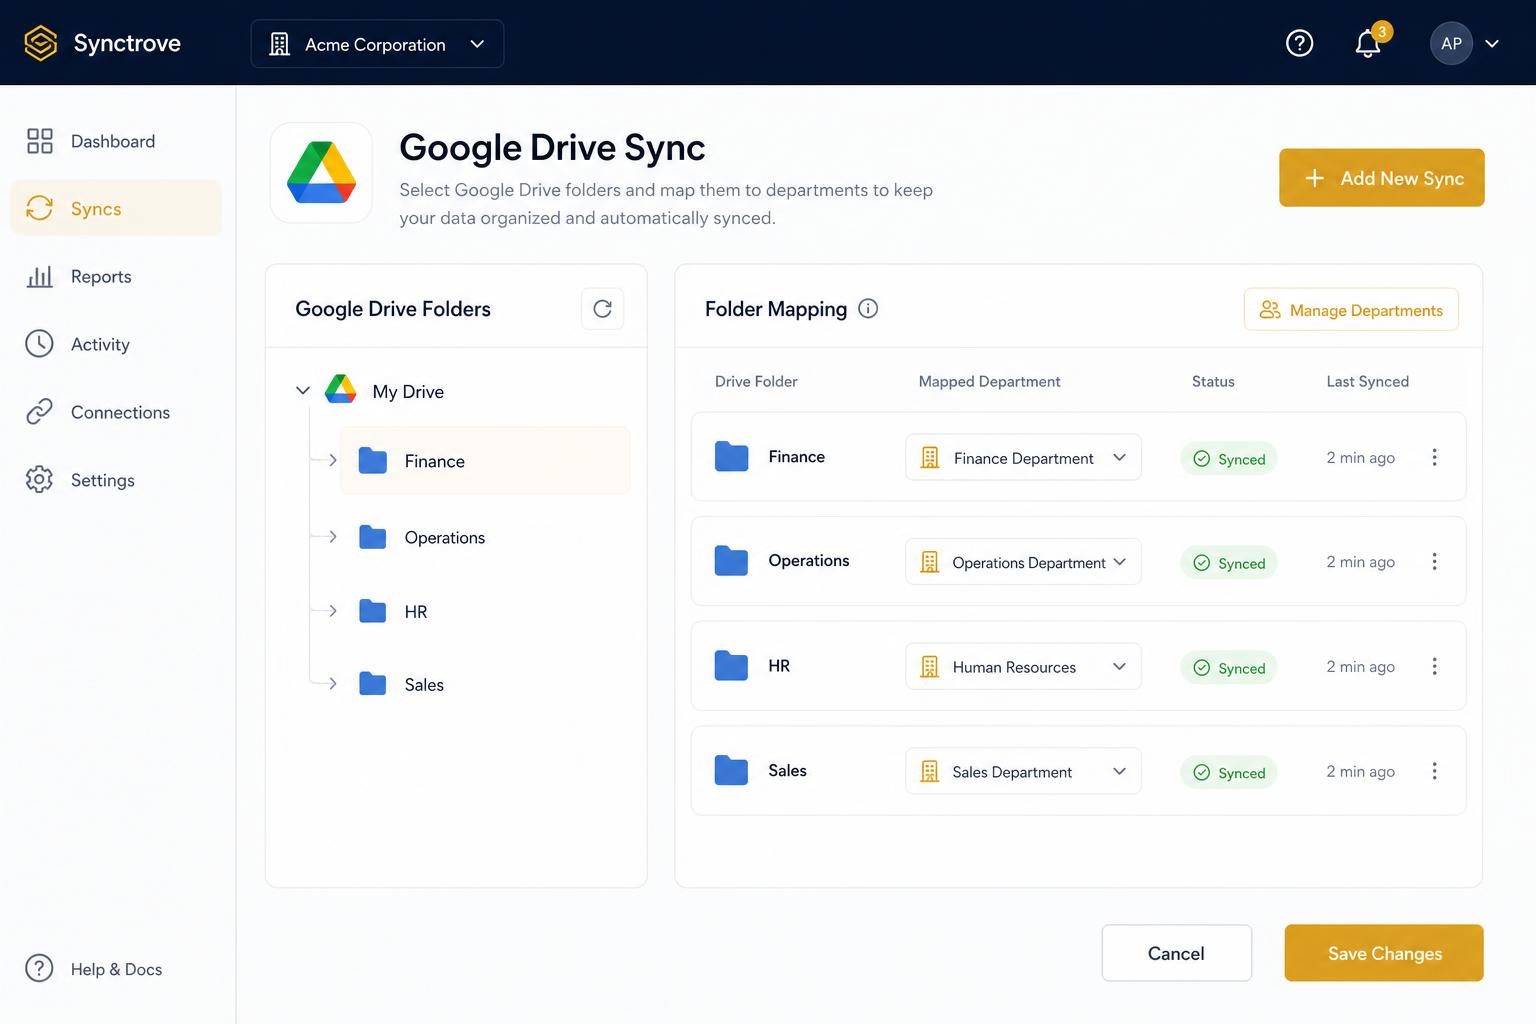This screenshot has width=1536, height=1024.
Task: Click the Synced status badge for Sales
Action: tap(1229, 772)
